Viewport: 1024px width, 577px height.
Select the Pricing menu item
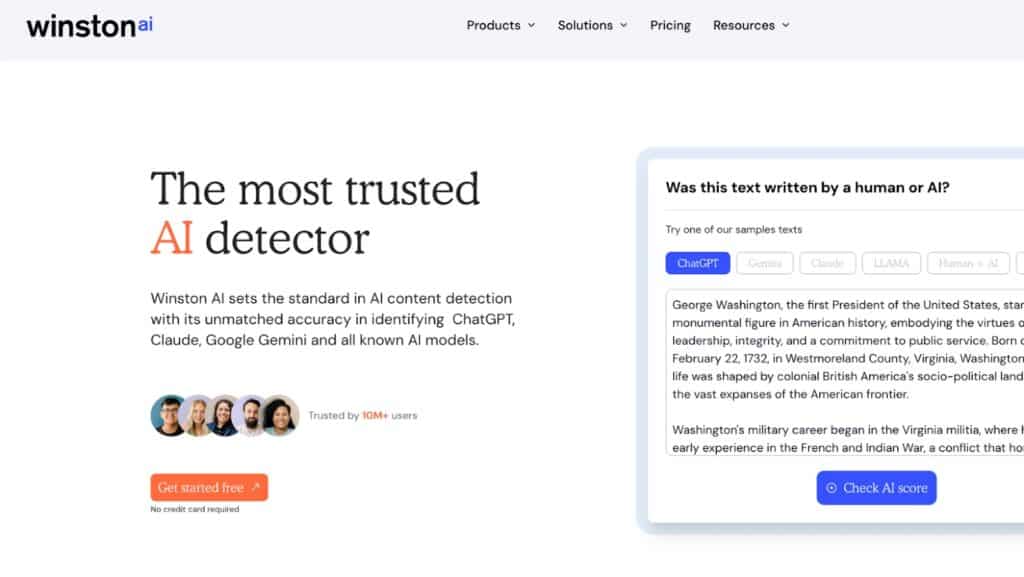point(670,25)
